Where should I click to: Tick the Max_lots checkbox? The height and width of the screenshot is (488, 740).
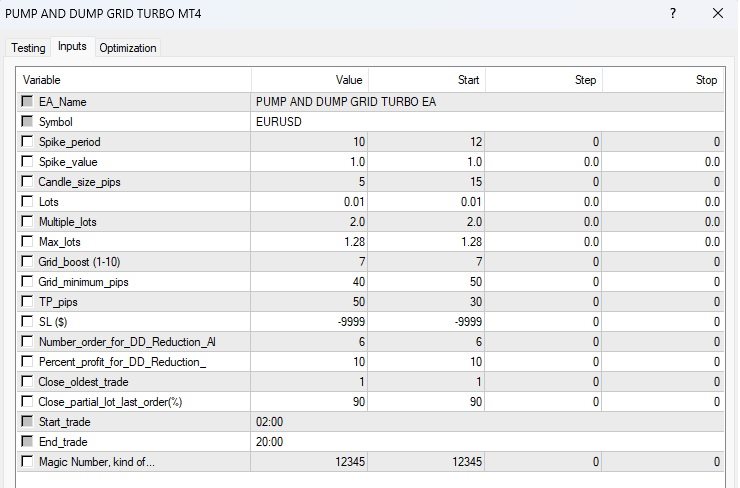[x=27, y=241]
